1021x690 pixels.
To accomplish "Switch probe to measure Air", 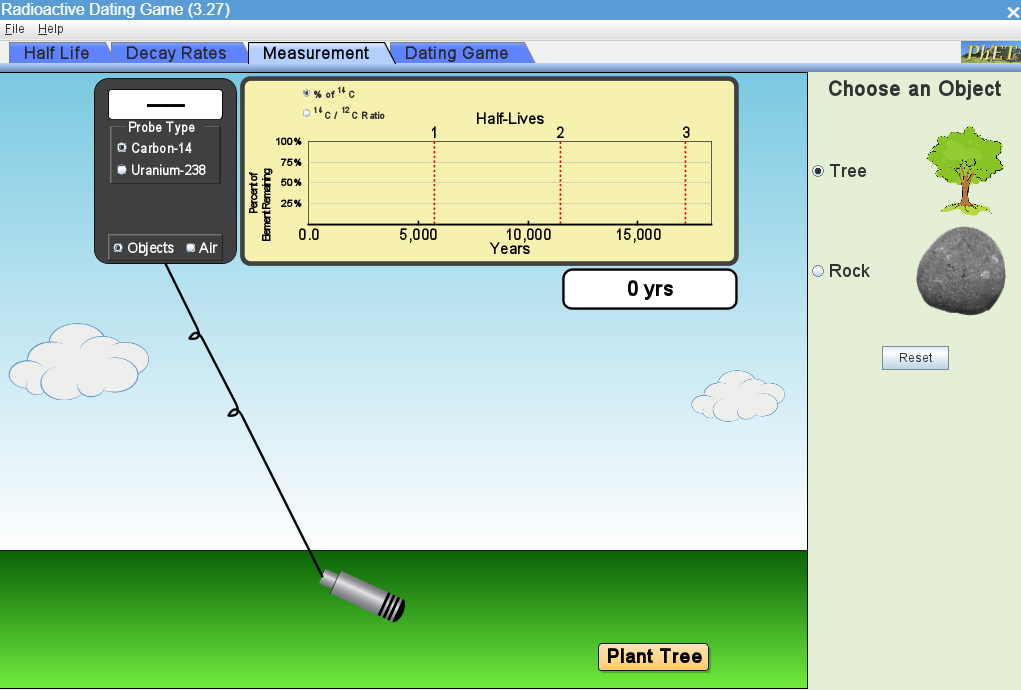I will point(191,248).
